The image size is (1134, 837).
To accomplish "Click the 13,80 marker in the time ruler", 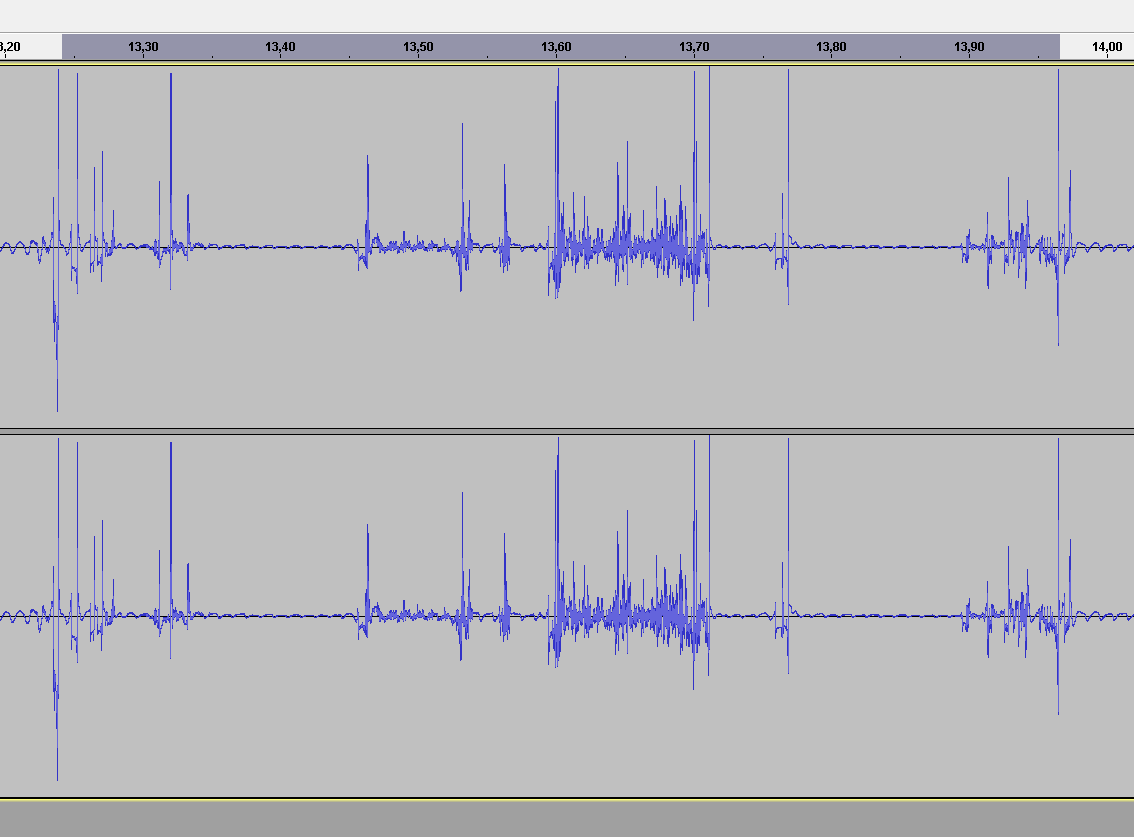I will (x=831, y=47).
